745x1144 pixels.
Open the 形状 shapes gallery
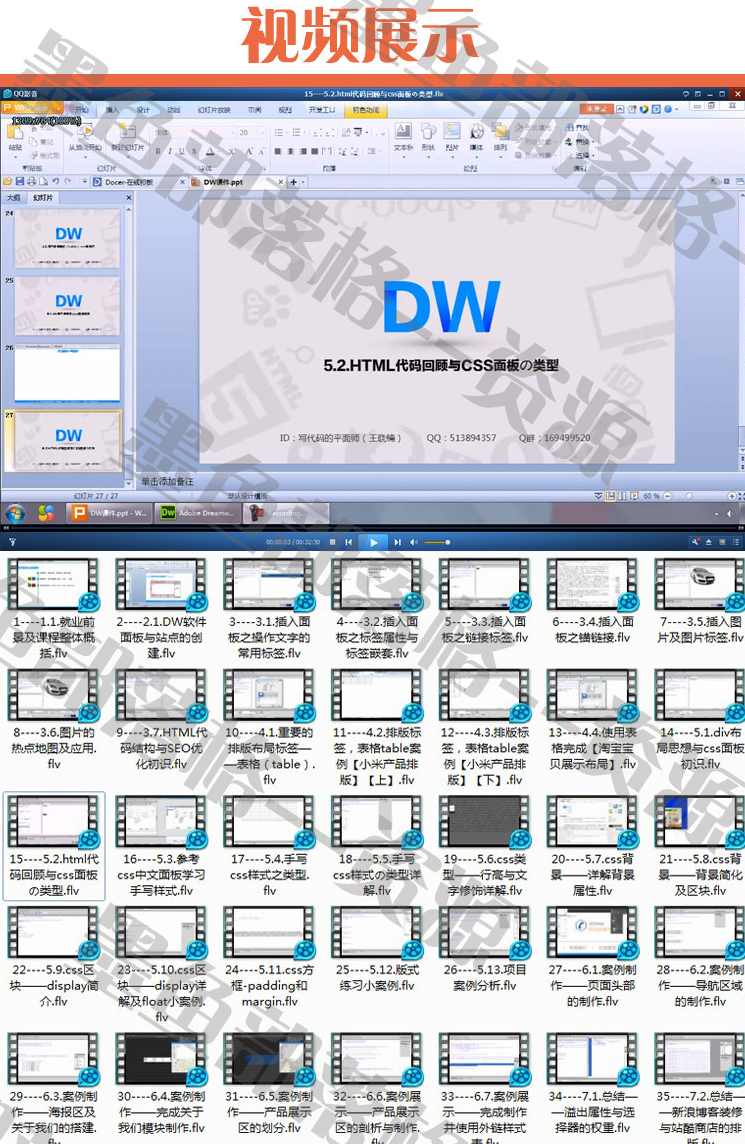click(428, 137)
